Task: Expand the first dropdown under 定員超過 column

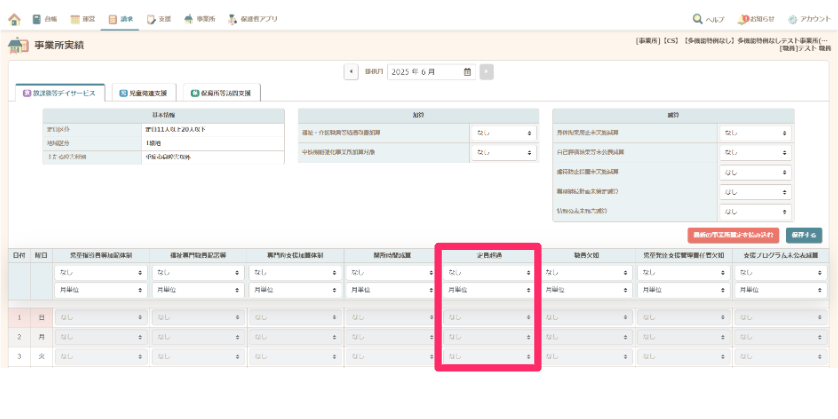Action: [489, 272]
